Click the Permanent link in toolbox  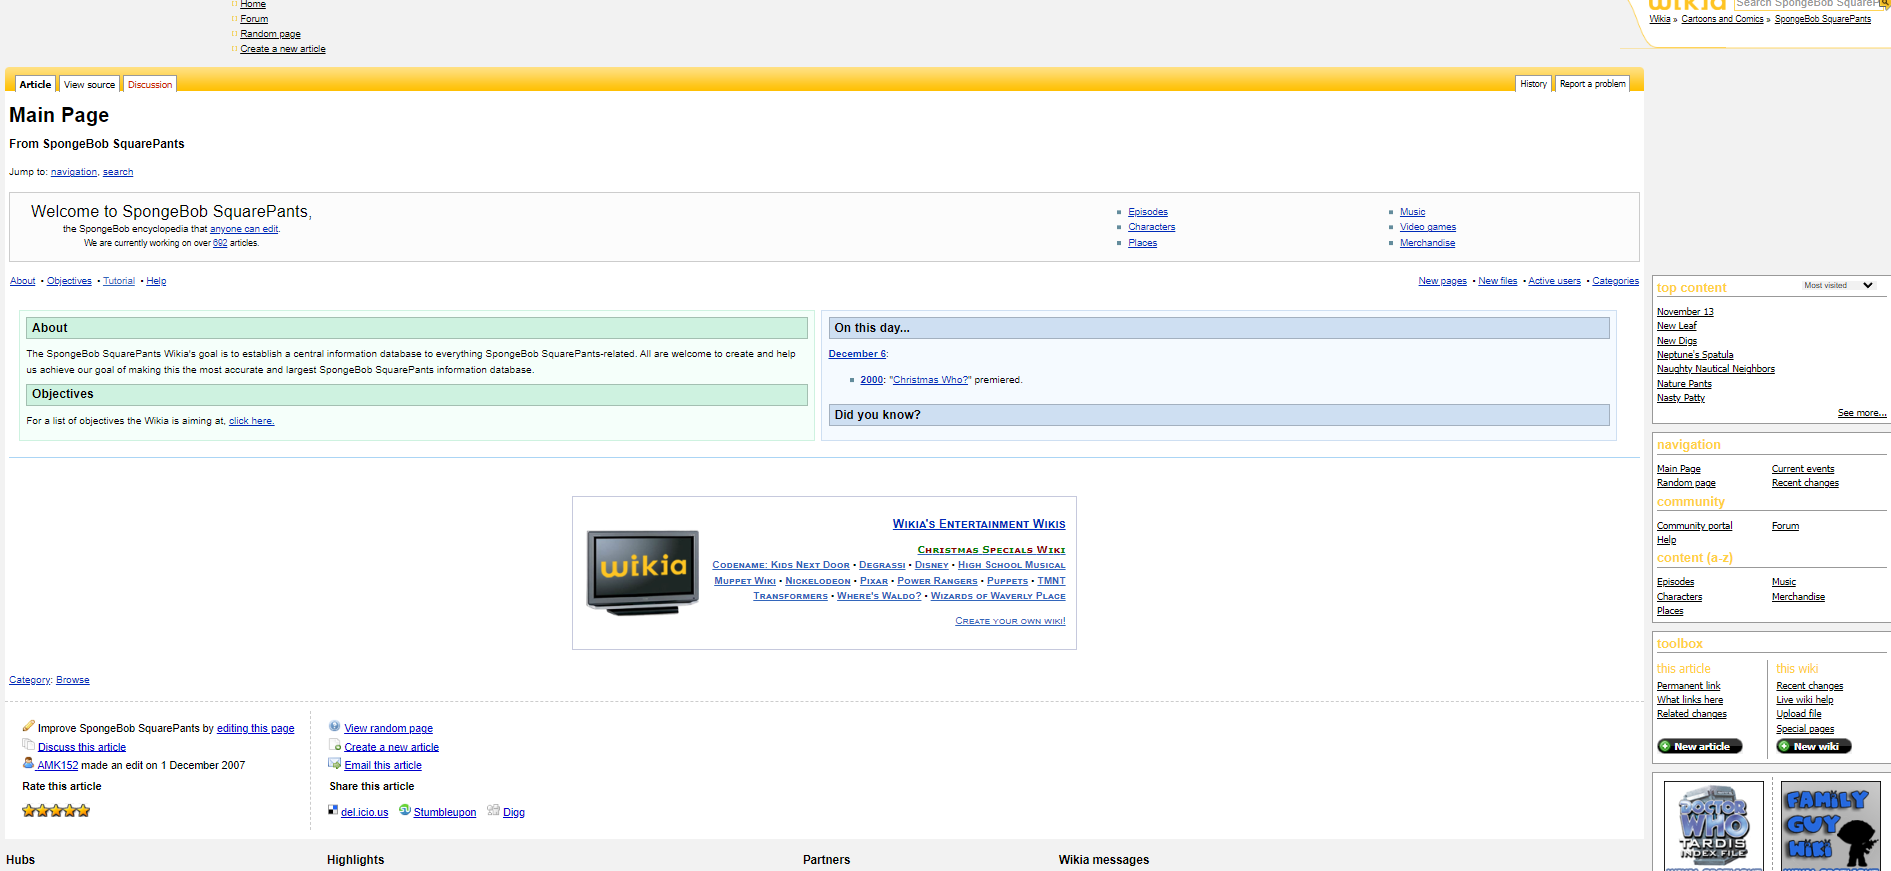click(1689, 686)
